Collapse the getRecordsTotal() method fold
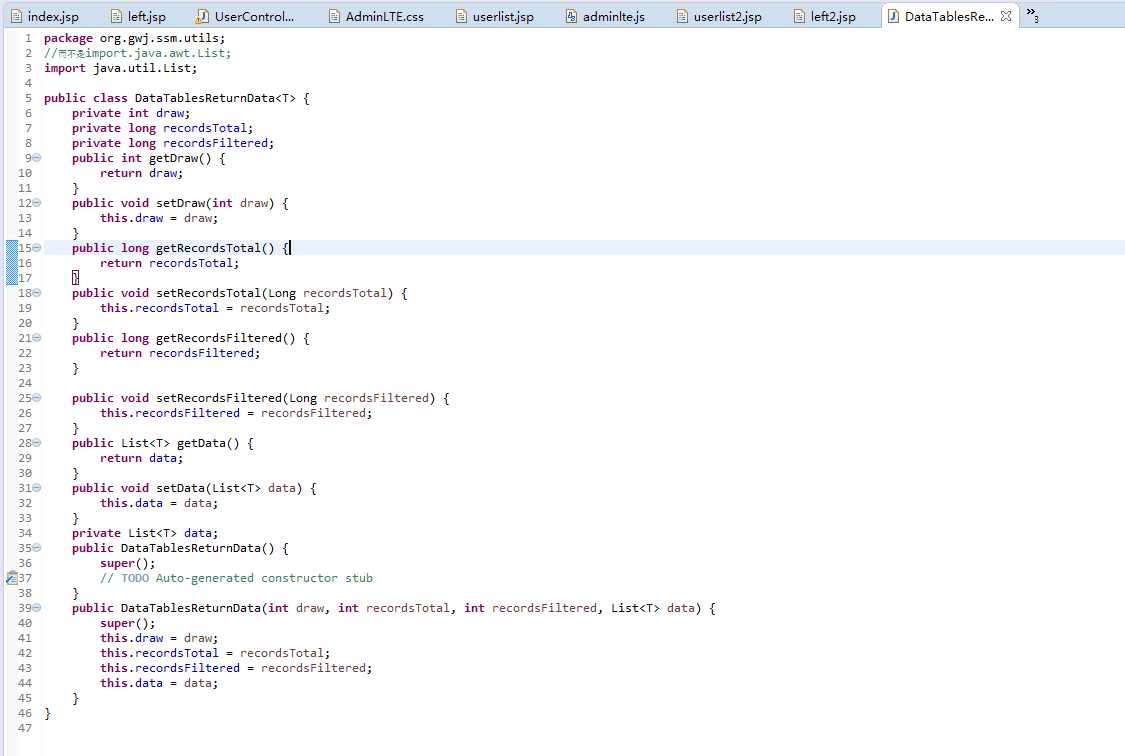1125x756 pixels. tap(37, 248)
